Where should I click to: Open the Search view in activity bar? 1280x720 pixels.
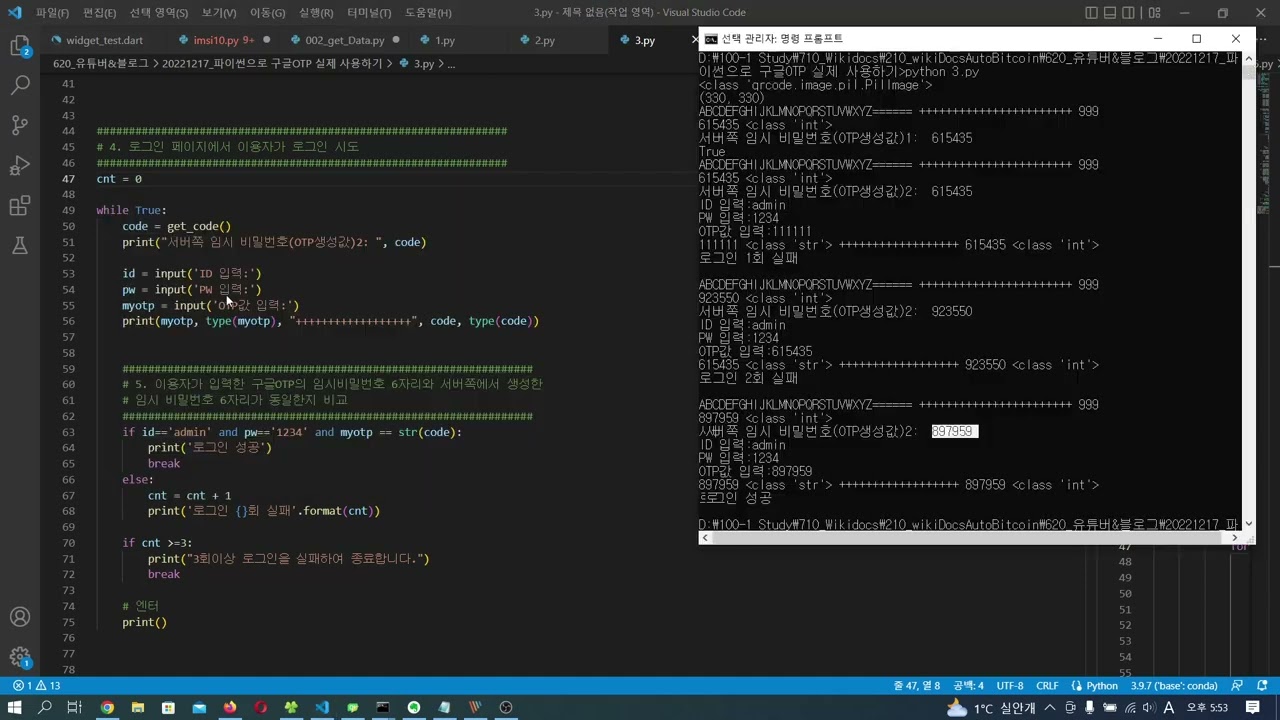20,86
